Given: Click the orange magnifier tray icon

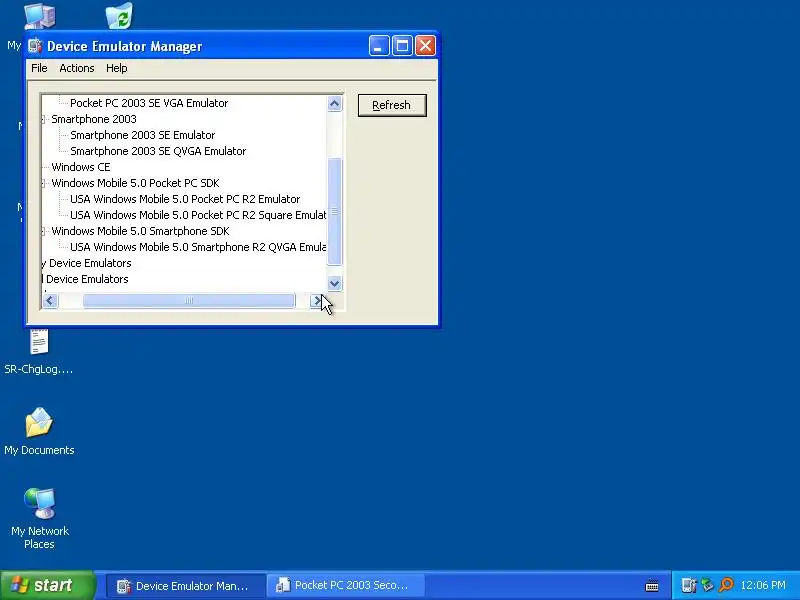Looking at the screenshot, I should pos(726,585).
